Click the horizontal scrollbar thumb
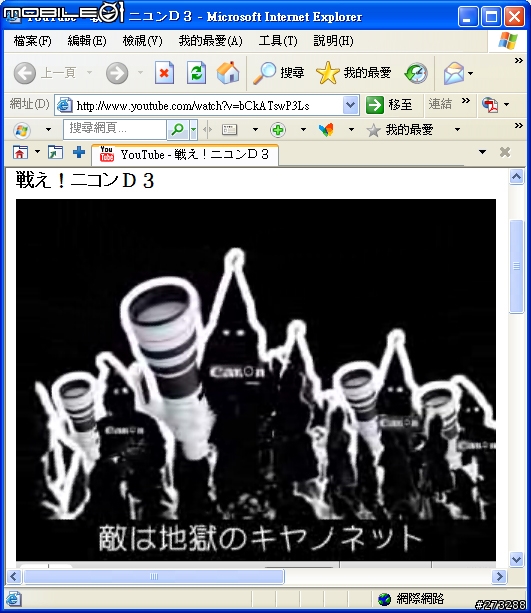 tap(154, 576)
